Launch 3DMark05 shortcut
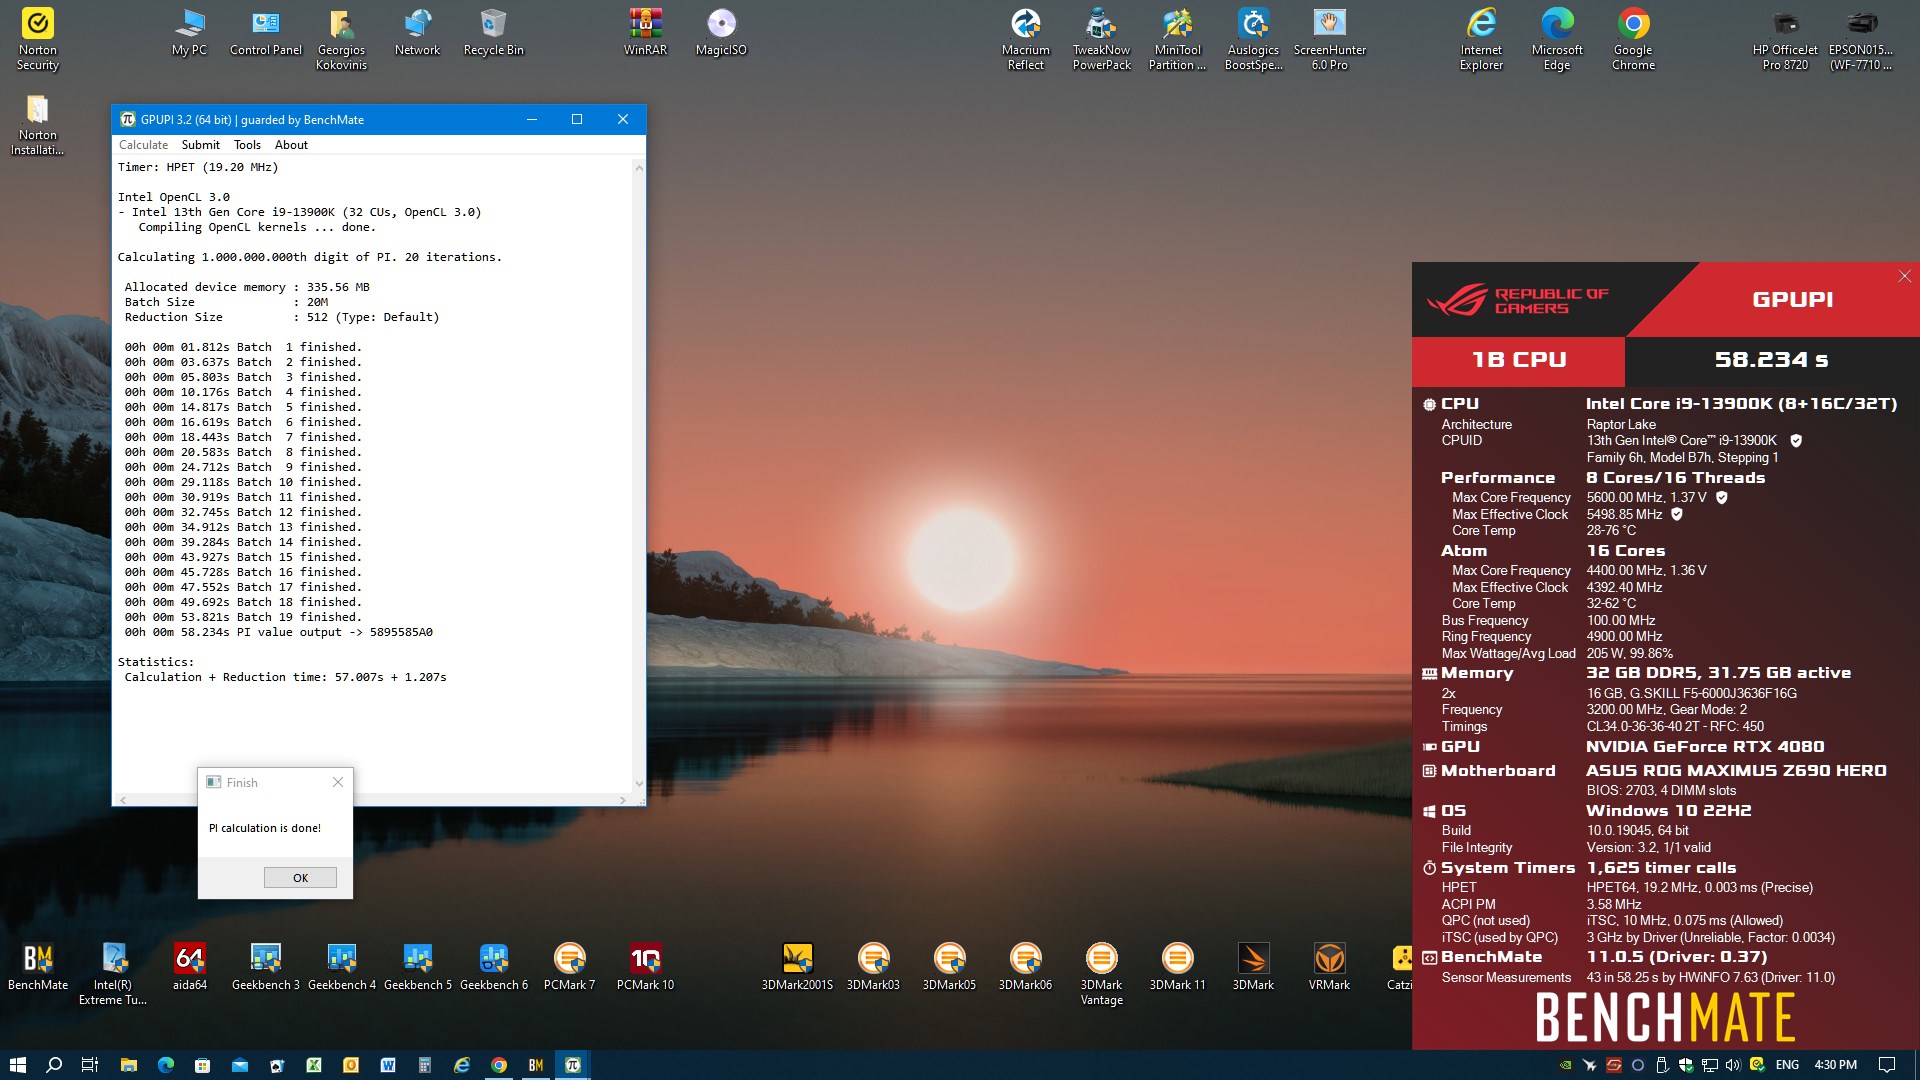 pos(949,967)
